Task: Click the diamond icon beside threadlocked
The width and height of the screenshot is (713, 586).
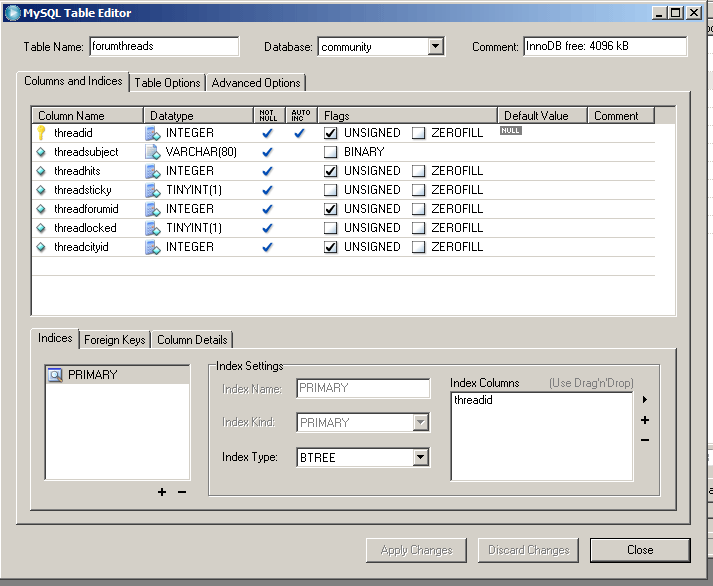Action: (x=41, y=228)
